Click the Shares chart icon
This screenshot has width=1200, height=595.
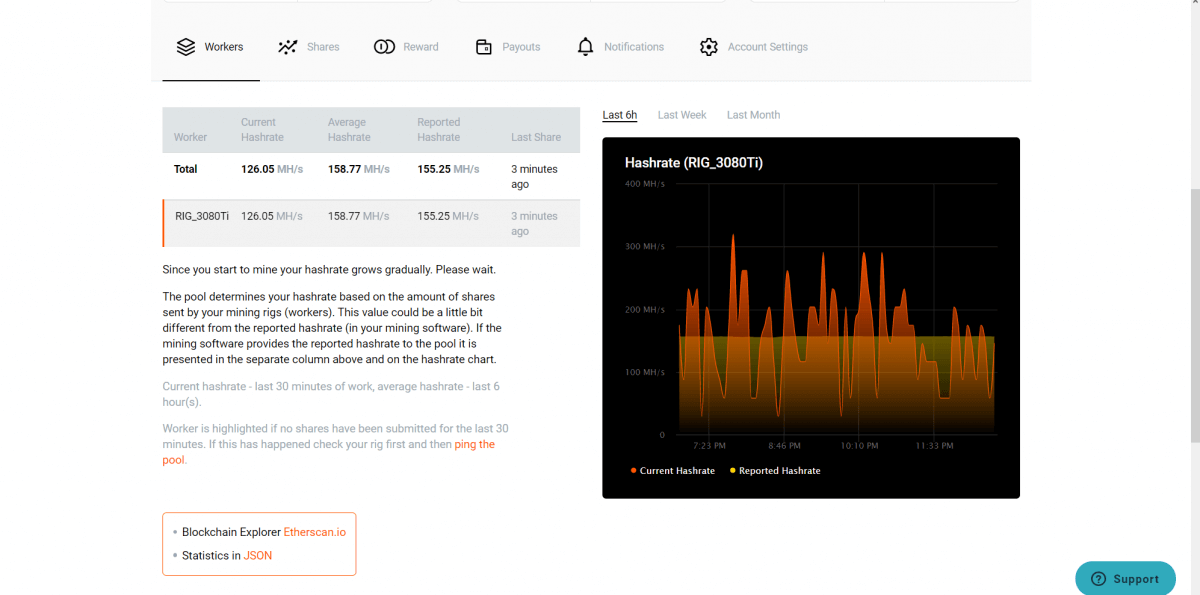tap(288, 47)
